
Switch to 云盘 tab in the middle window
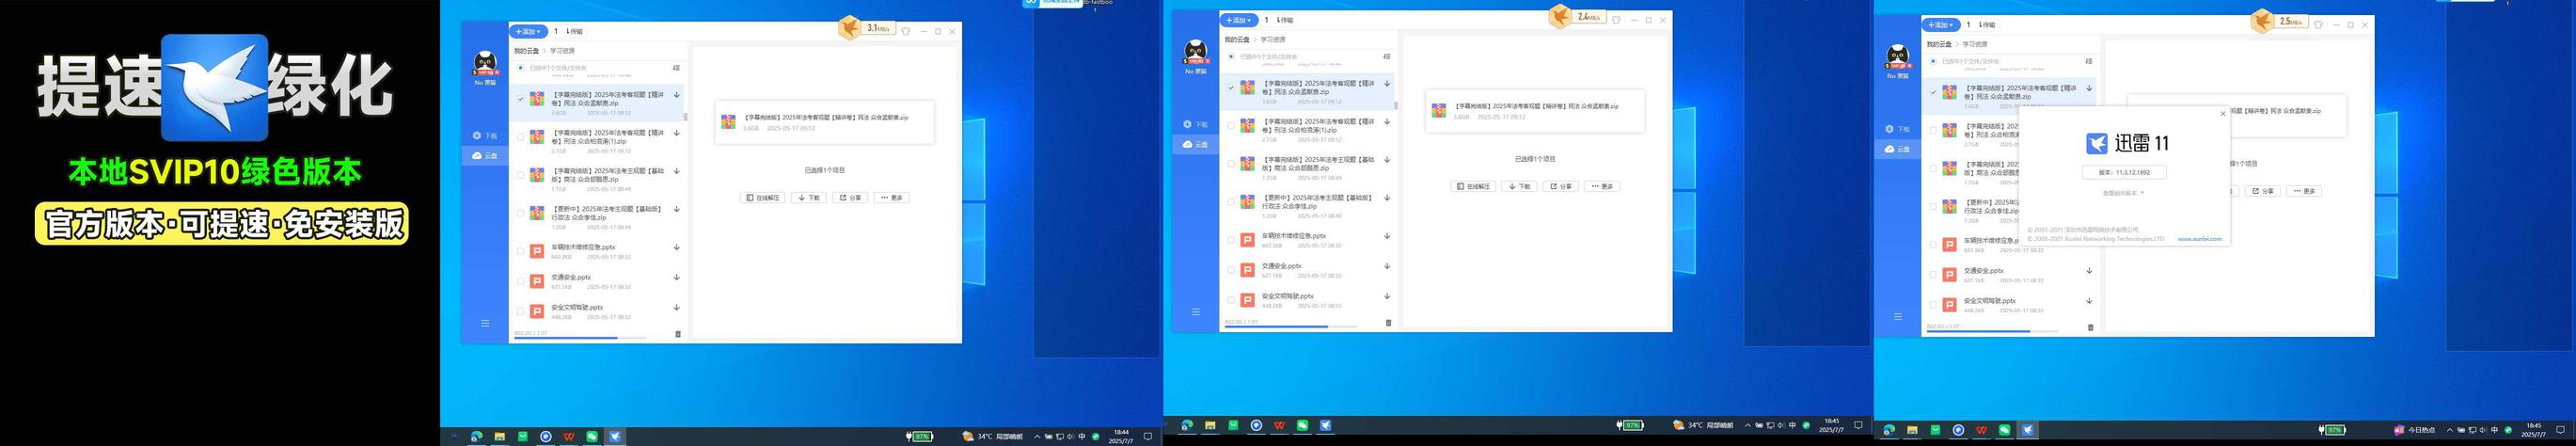pyautogui.click(x=1195, y=145)
